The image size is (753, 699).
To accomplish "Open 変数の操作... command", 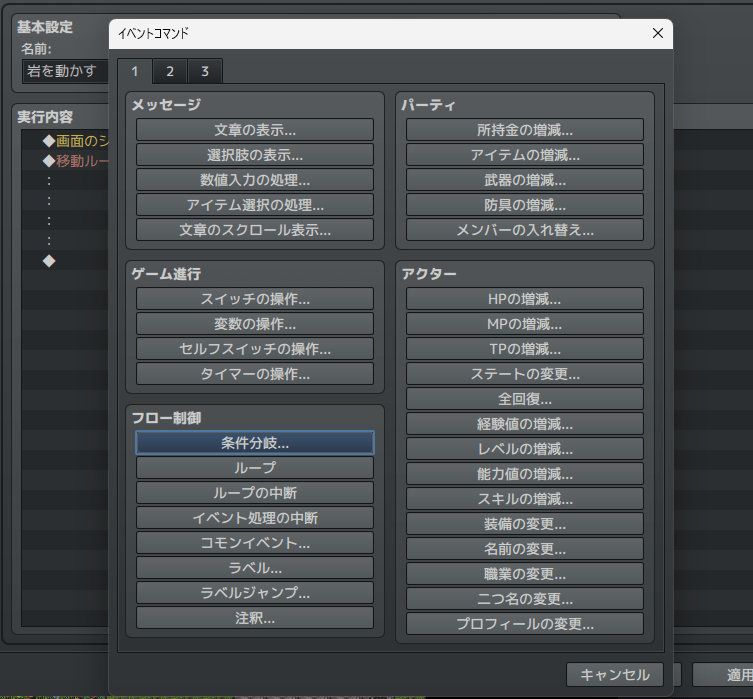I will coord(255,324).
